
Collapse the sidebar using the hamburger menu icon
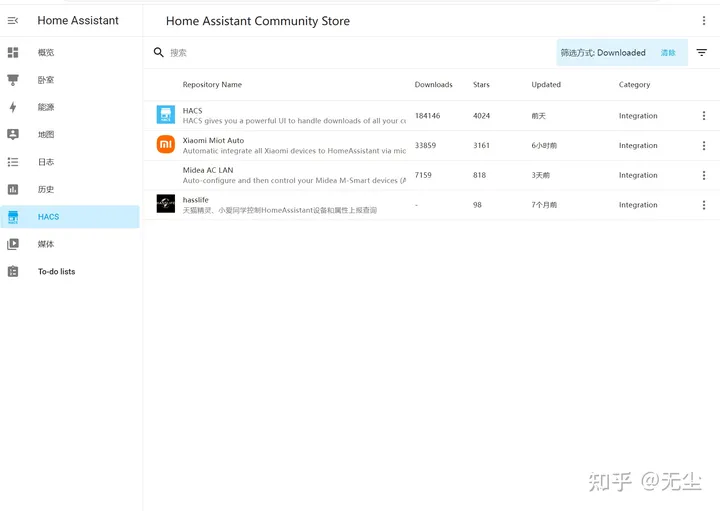pos(13,21)
